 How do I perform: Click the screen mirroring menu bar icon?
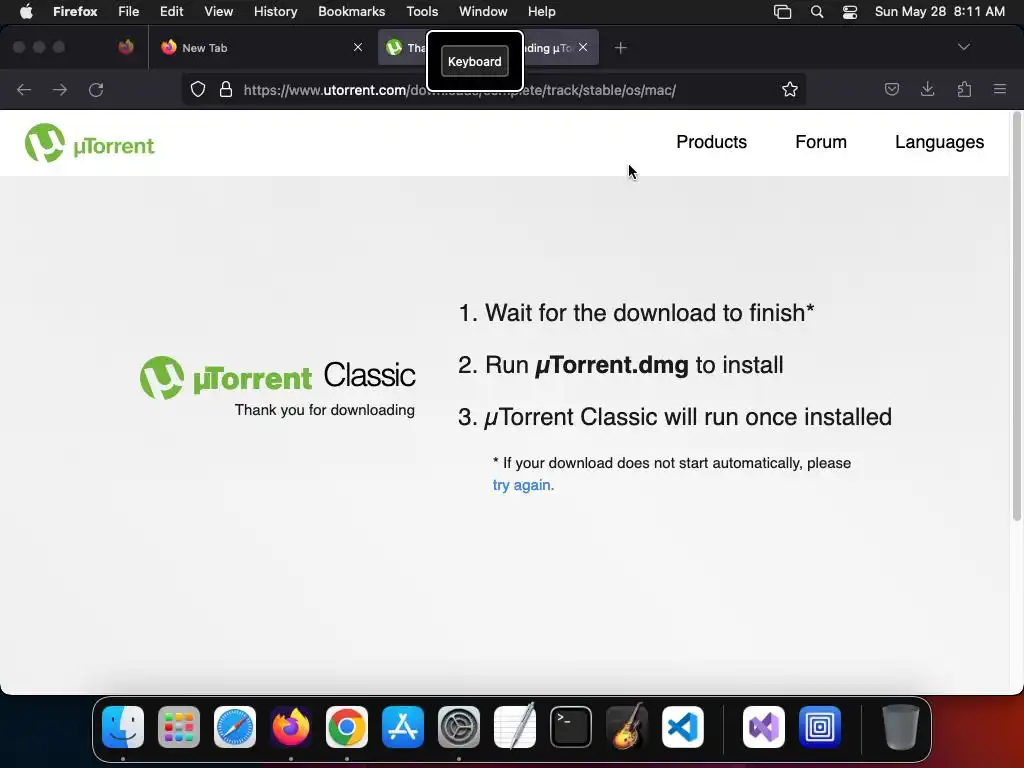[x=782, y=12]
